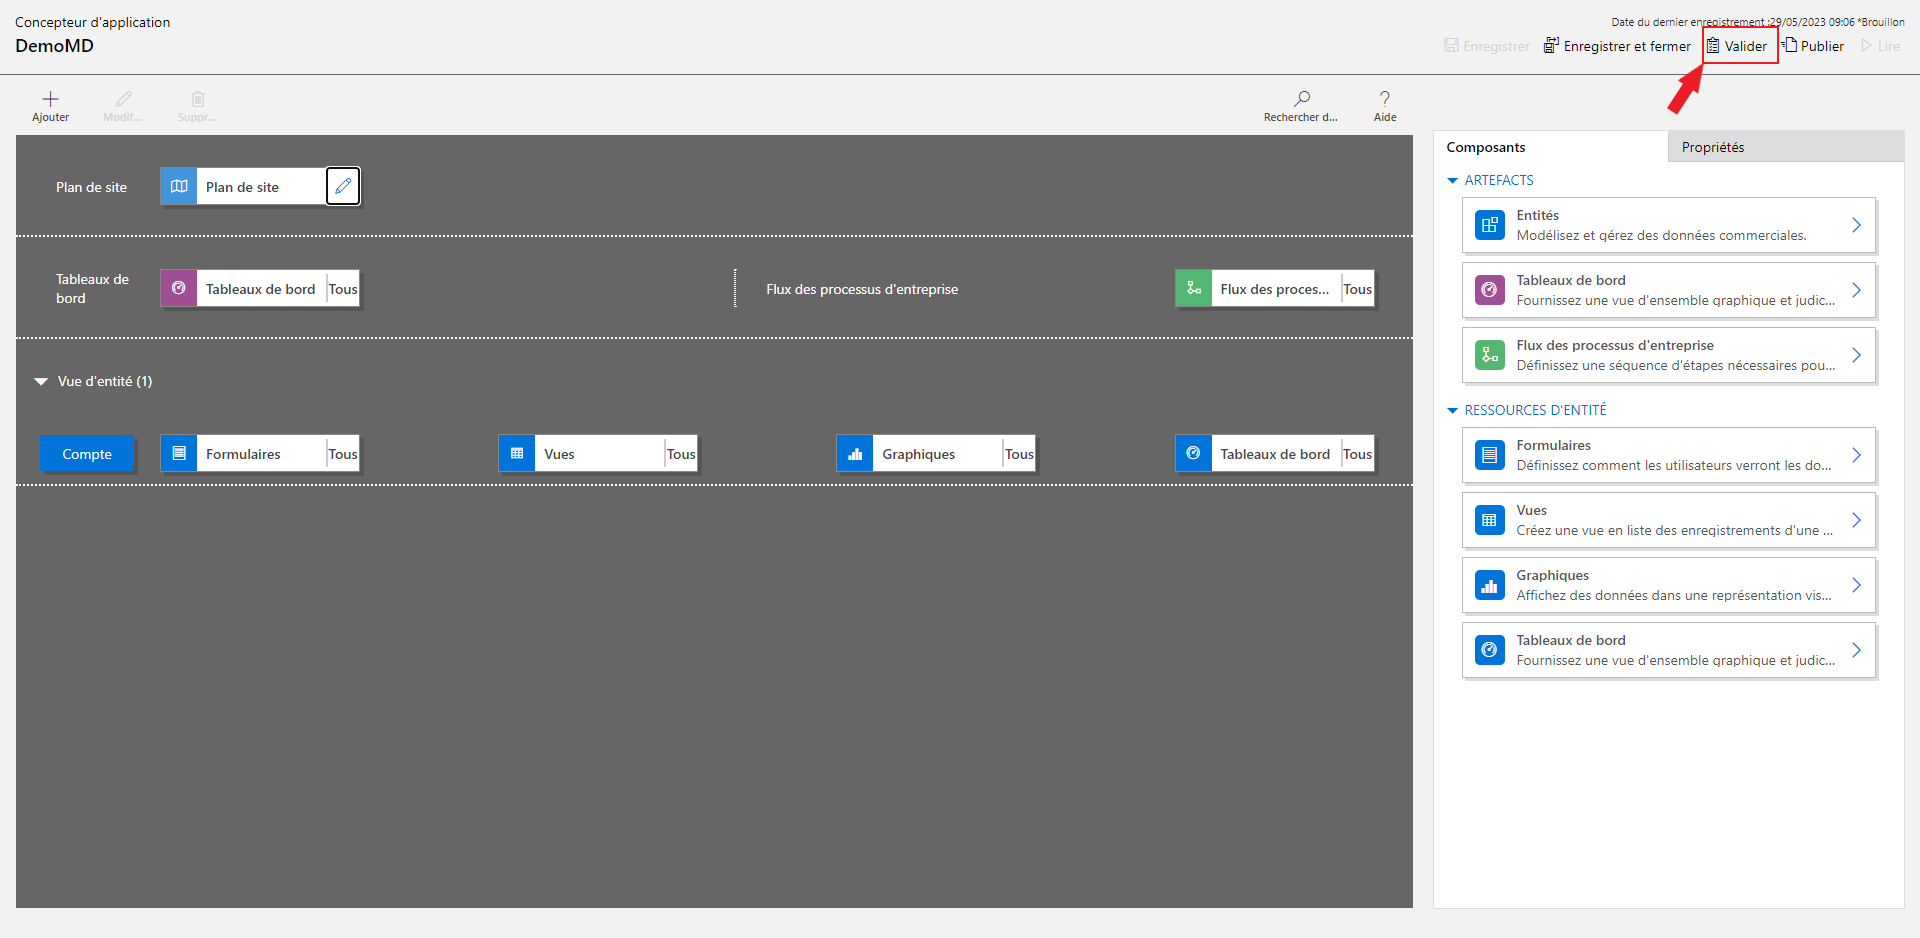Collapse the ARTEFACTS section
This screenshot has width=1920, height=938.
pos(1453,180)
